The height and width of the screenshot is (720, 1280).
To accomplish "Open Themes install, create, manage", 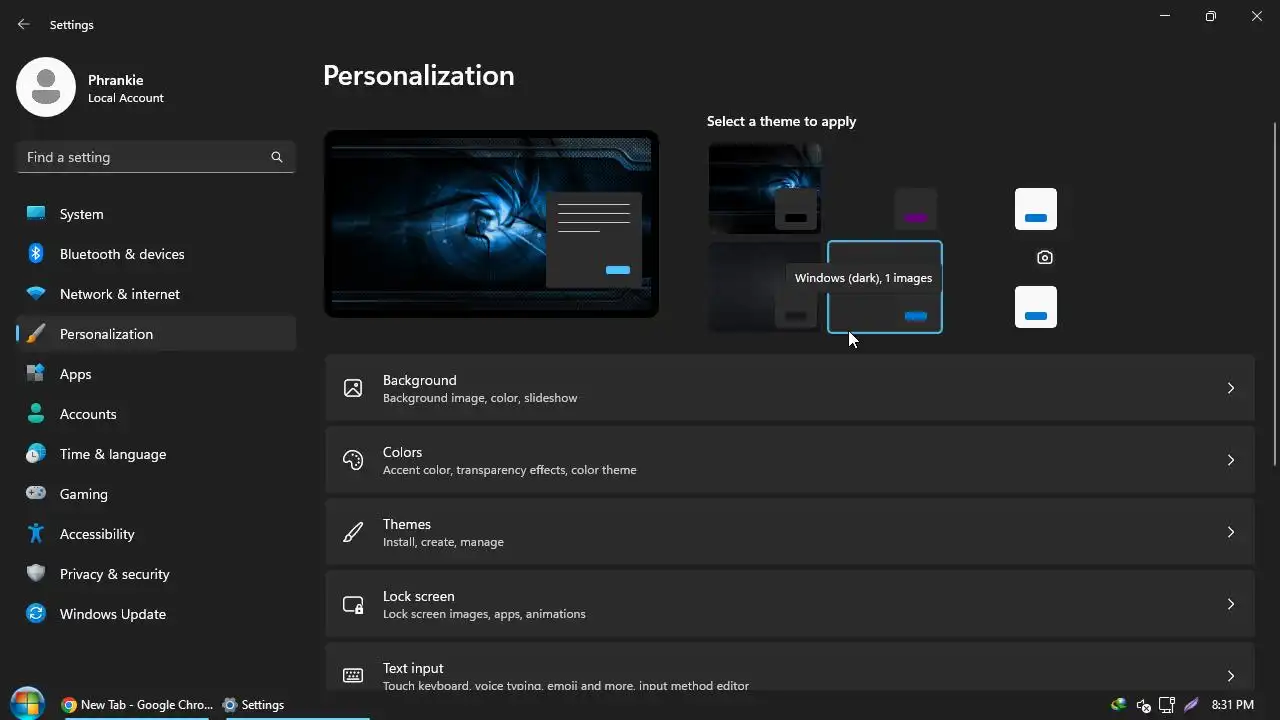I will [x=790, y=532].
